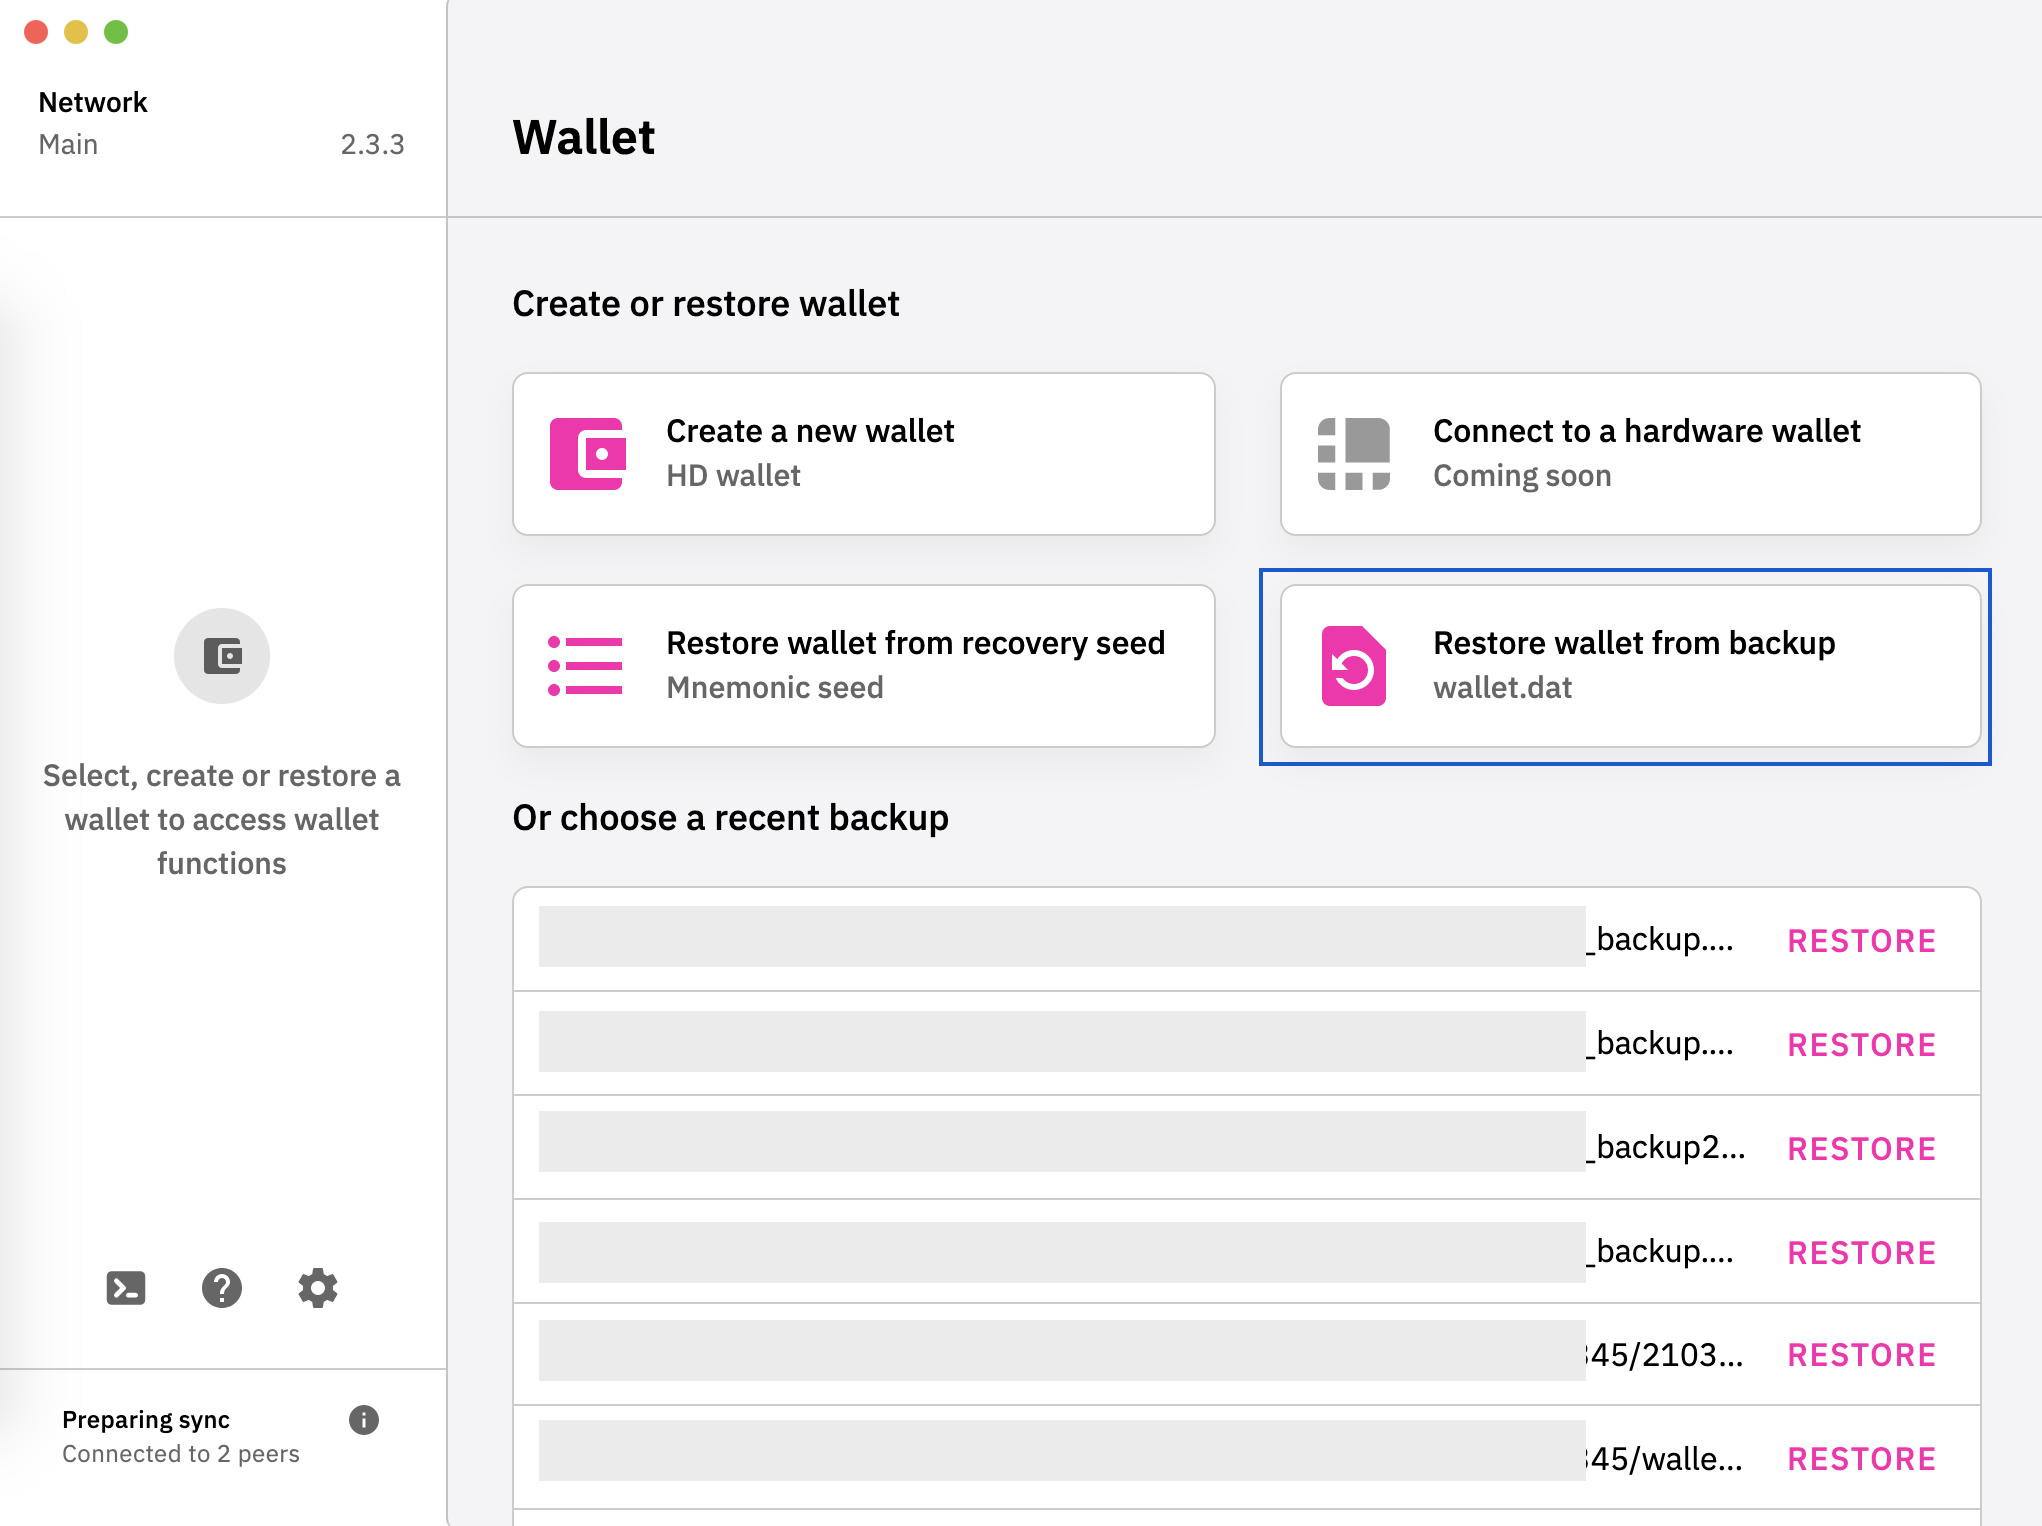This screenshot has width=2042, height=1526.
Task: Click the grey wallet placeholder circle icon
Action: pyautogui.click(x=222, y=656)
